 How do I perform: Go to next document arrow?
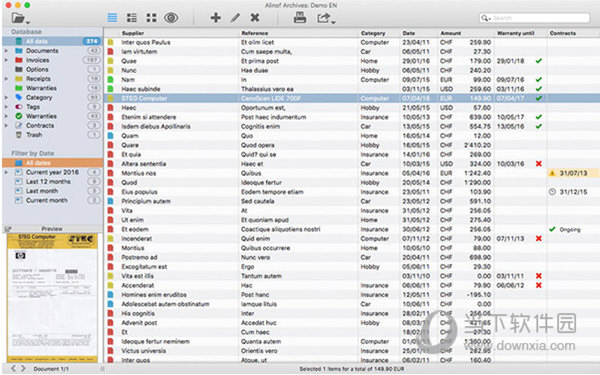(x=23, y=368)
